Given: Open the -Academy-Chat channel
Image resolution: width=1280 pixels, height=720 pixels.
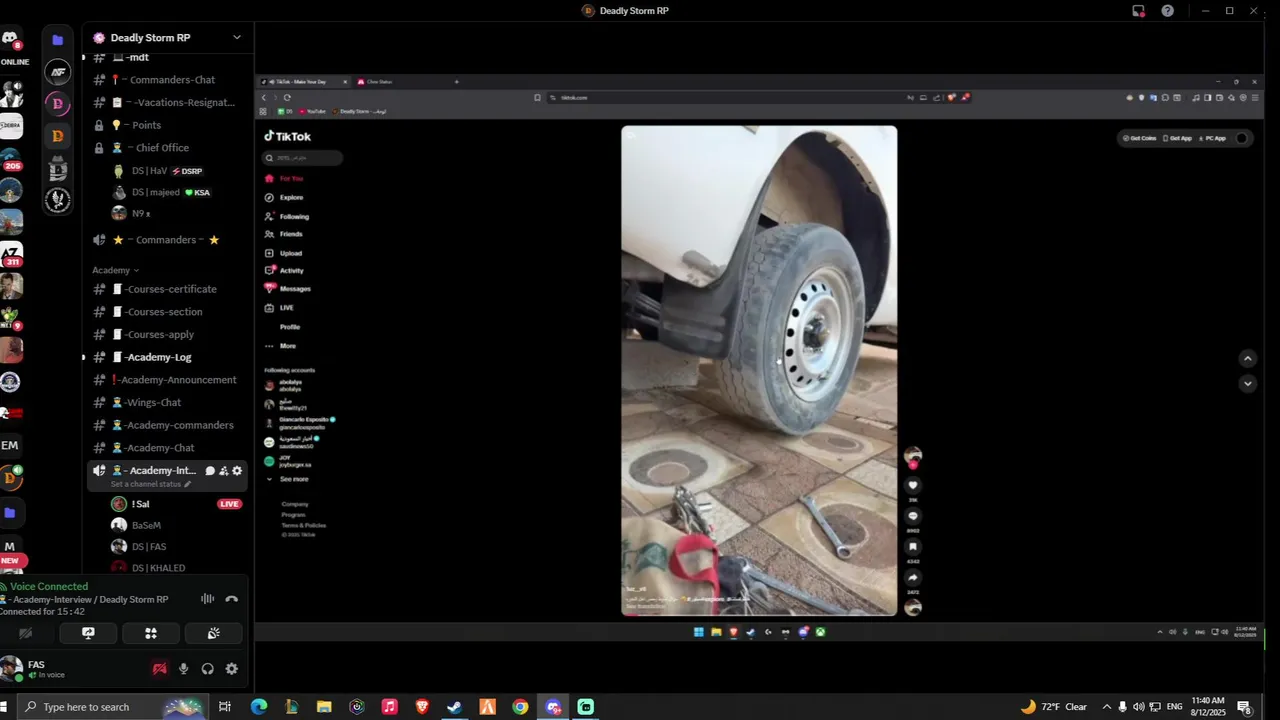Looking at the screenshot, I should point(168,448).
